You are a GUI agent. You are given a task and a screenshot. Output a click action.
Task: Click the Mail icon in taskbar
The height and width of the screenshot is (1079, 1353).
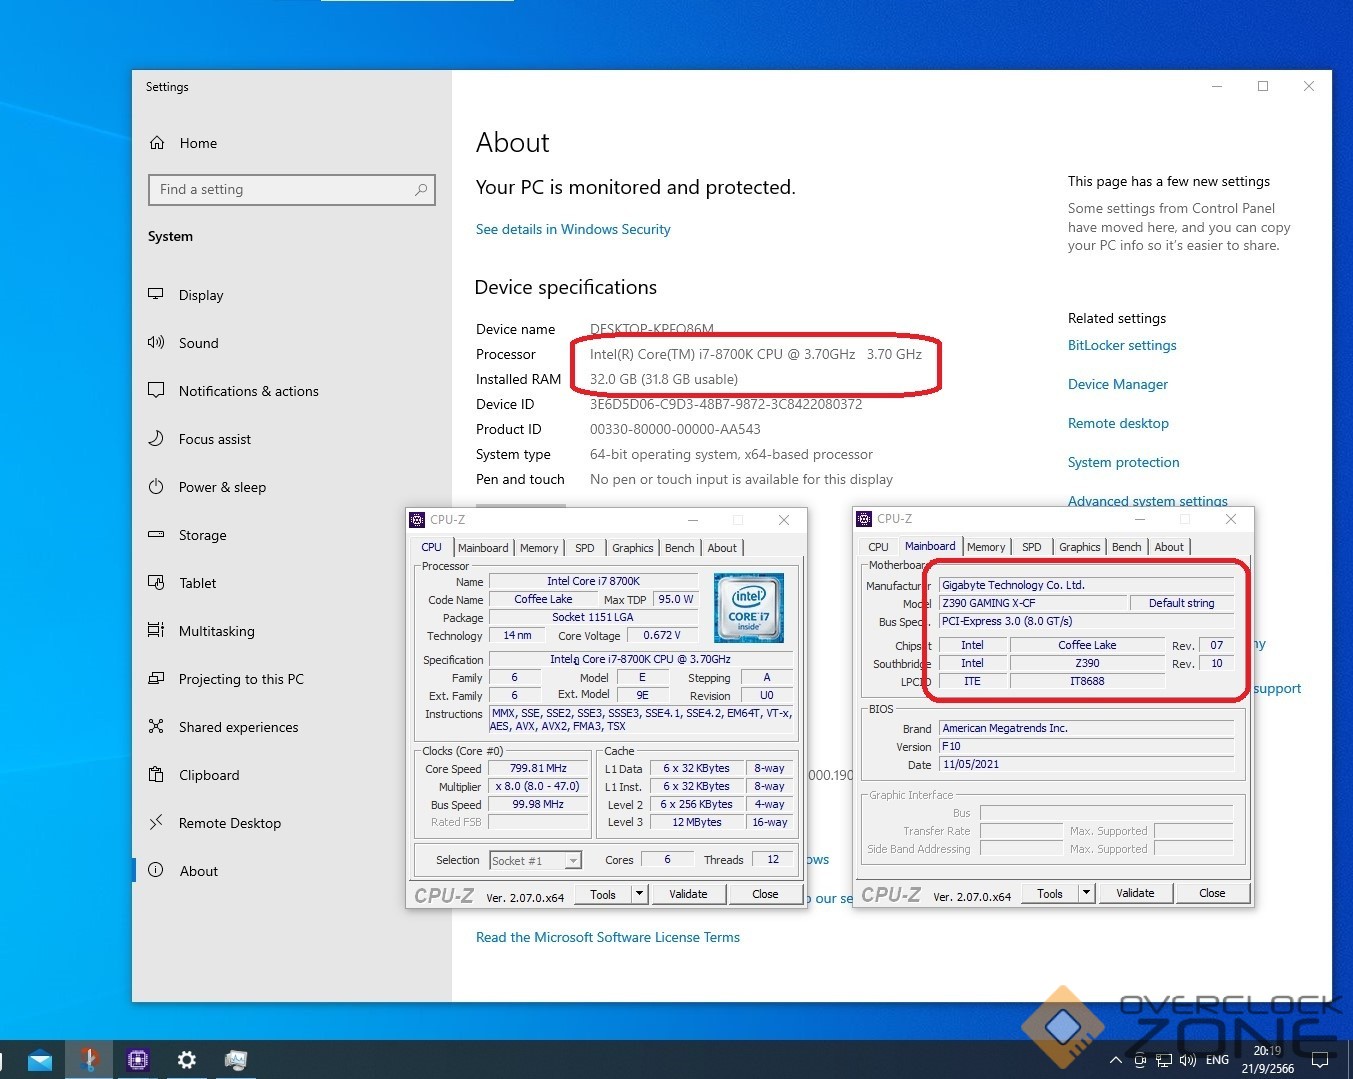coord(40,1060)
